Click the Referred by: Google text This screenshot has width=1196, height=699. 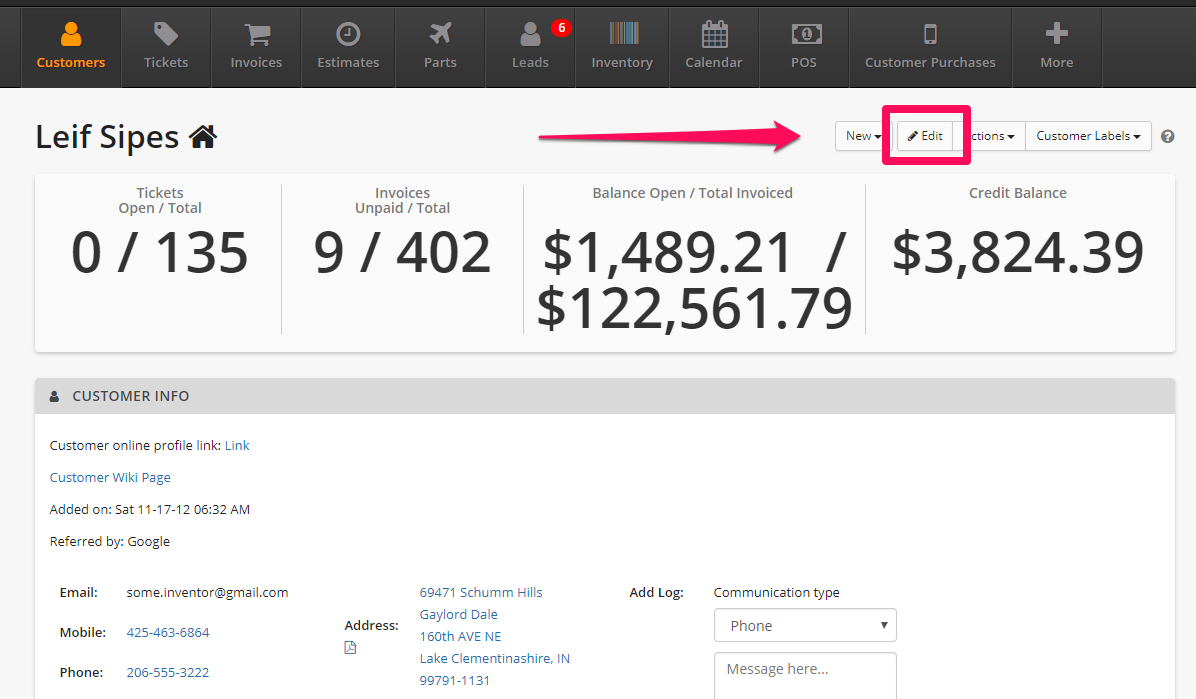click(110, 542)
